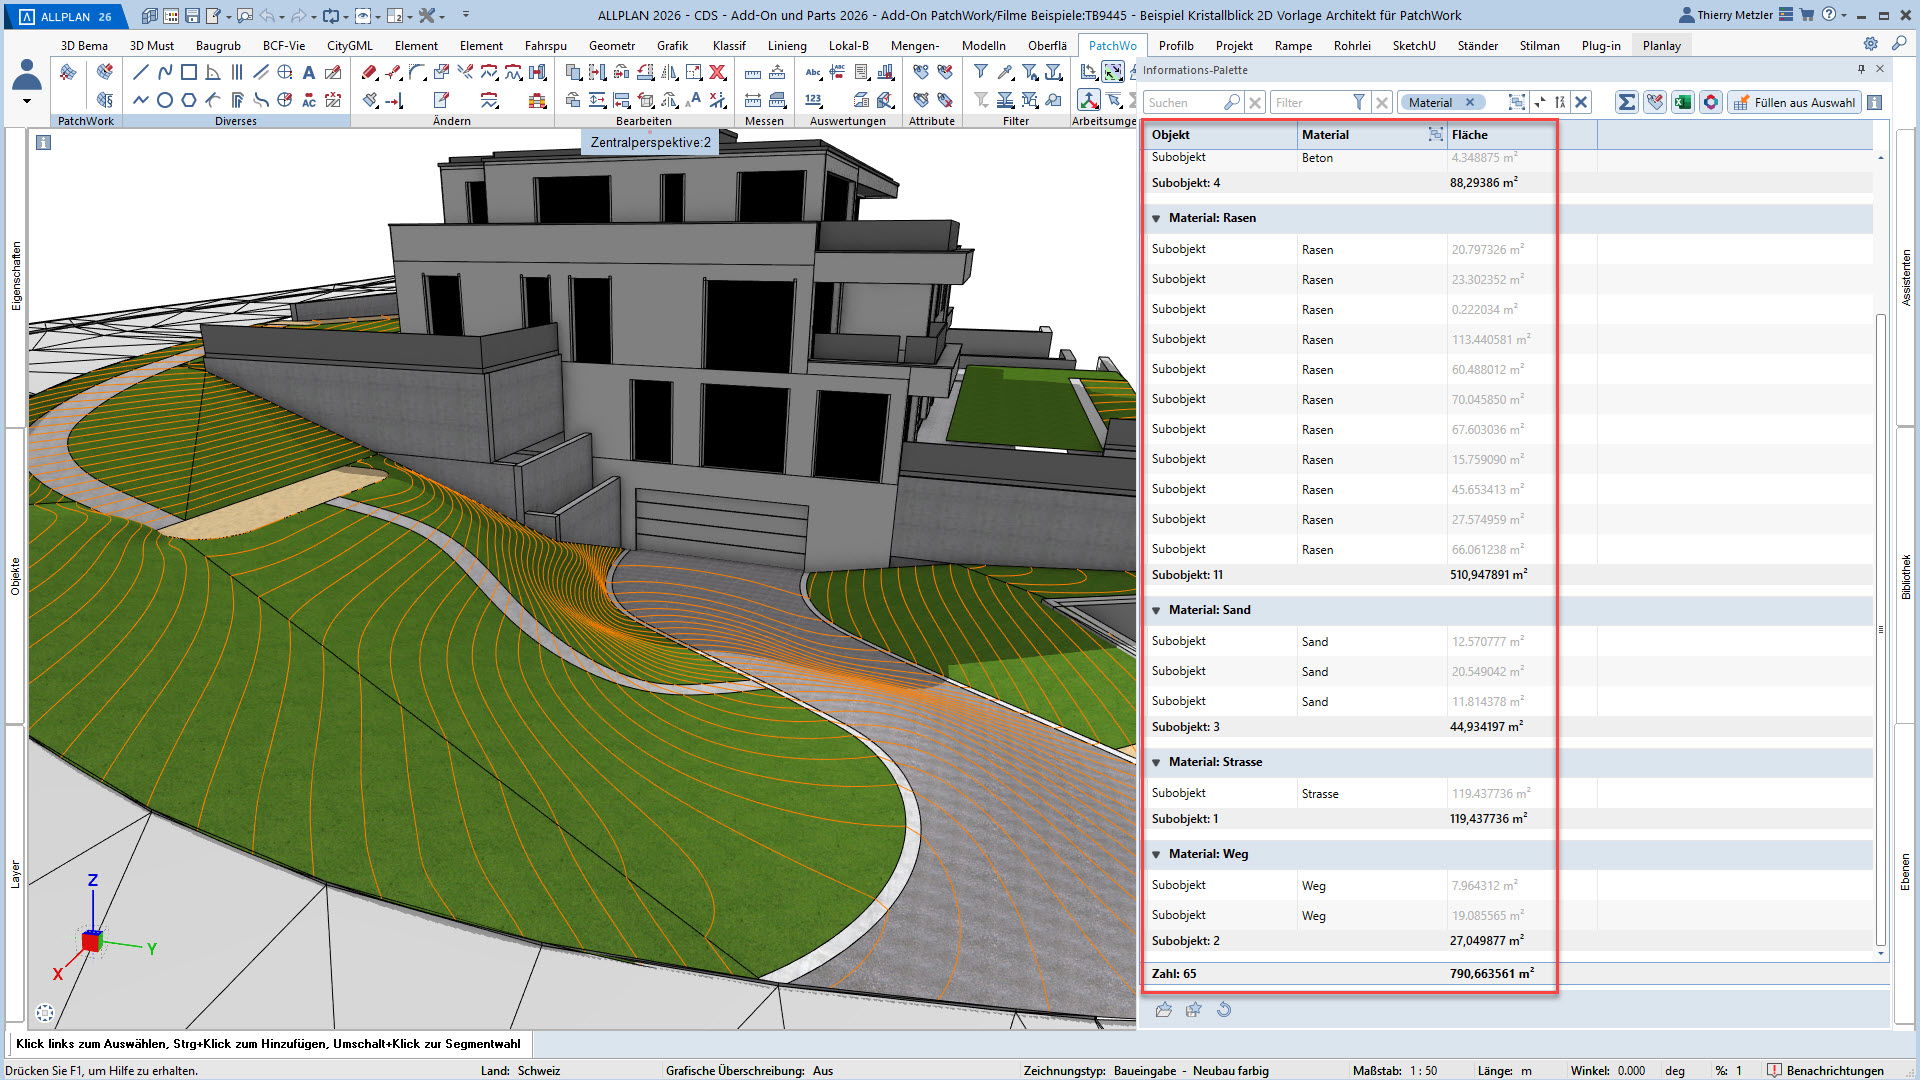Click into the Suchen search field

click(x=1183, y=102)
